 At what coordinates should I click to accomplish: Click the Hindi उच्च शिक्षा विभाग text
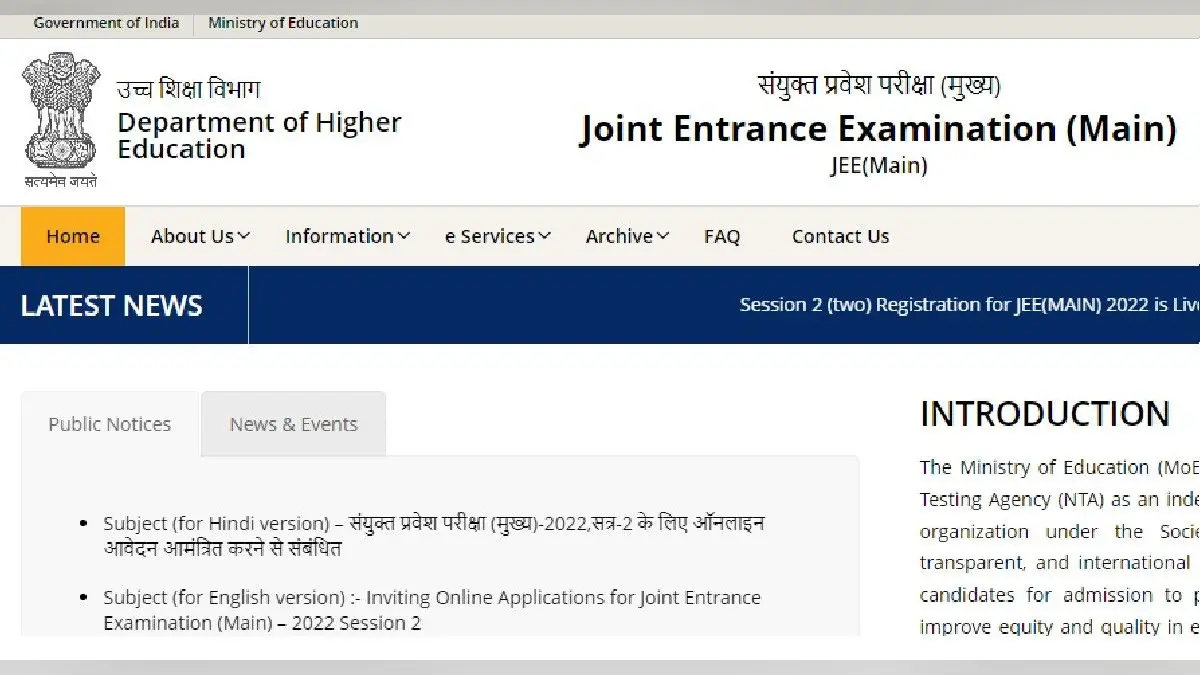(189, 89)
